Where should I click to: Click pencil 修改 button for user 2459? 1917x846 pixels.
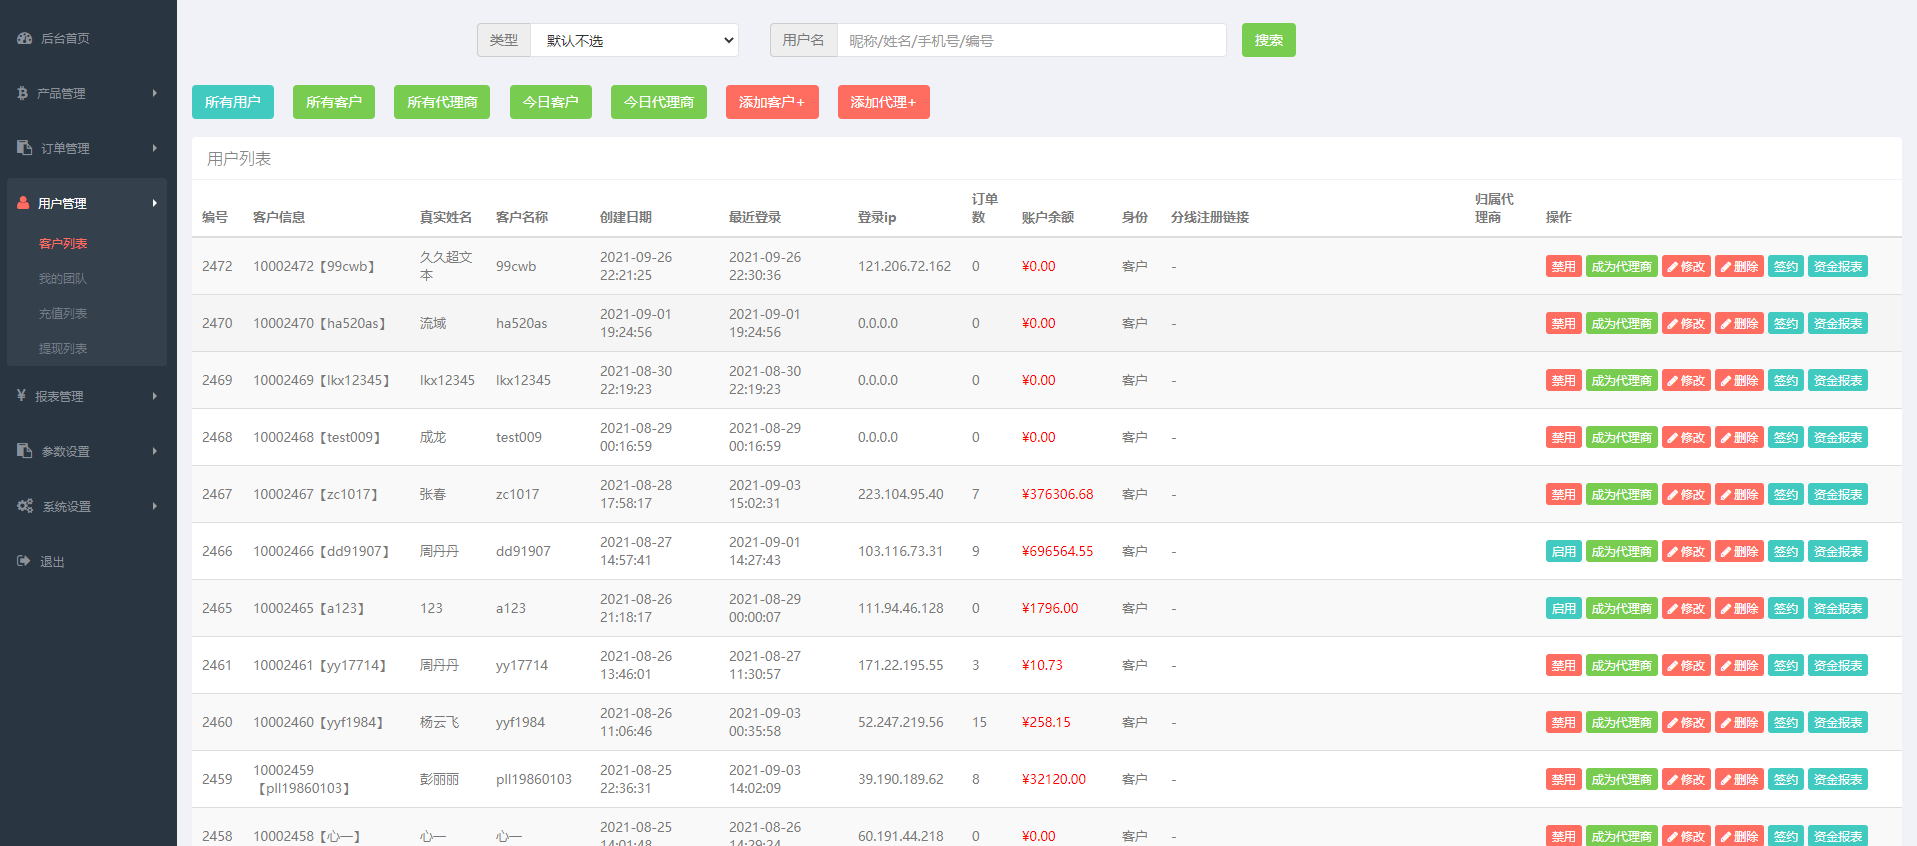click(x=1687, y=779)
